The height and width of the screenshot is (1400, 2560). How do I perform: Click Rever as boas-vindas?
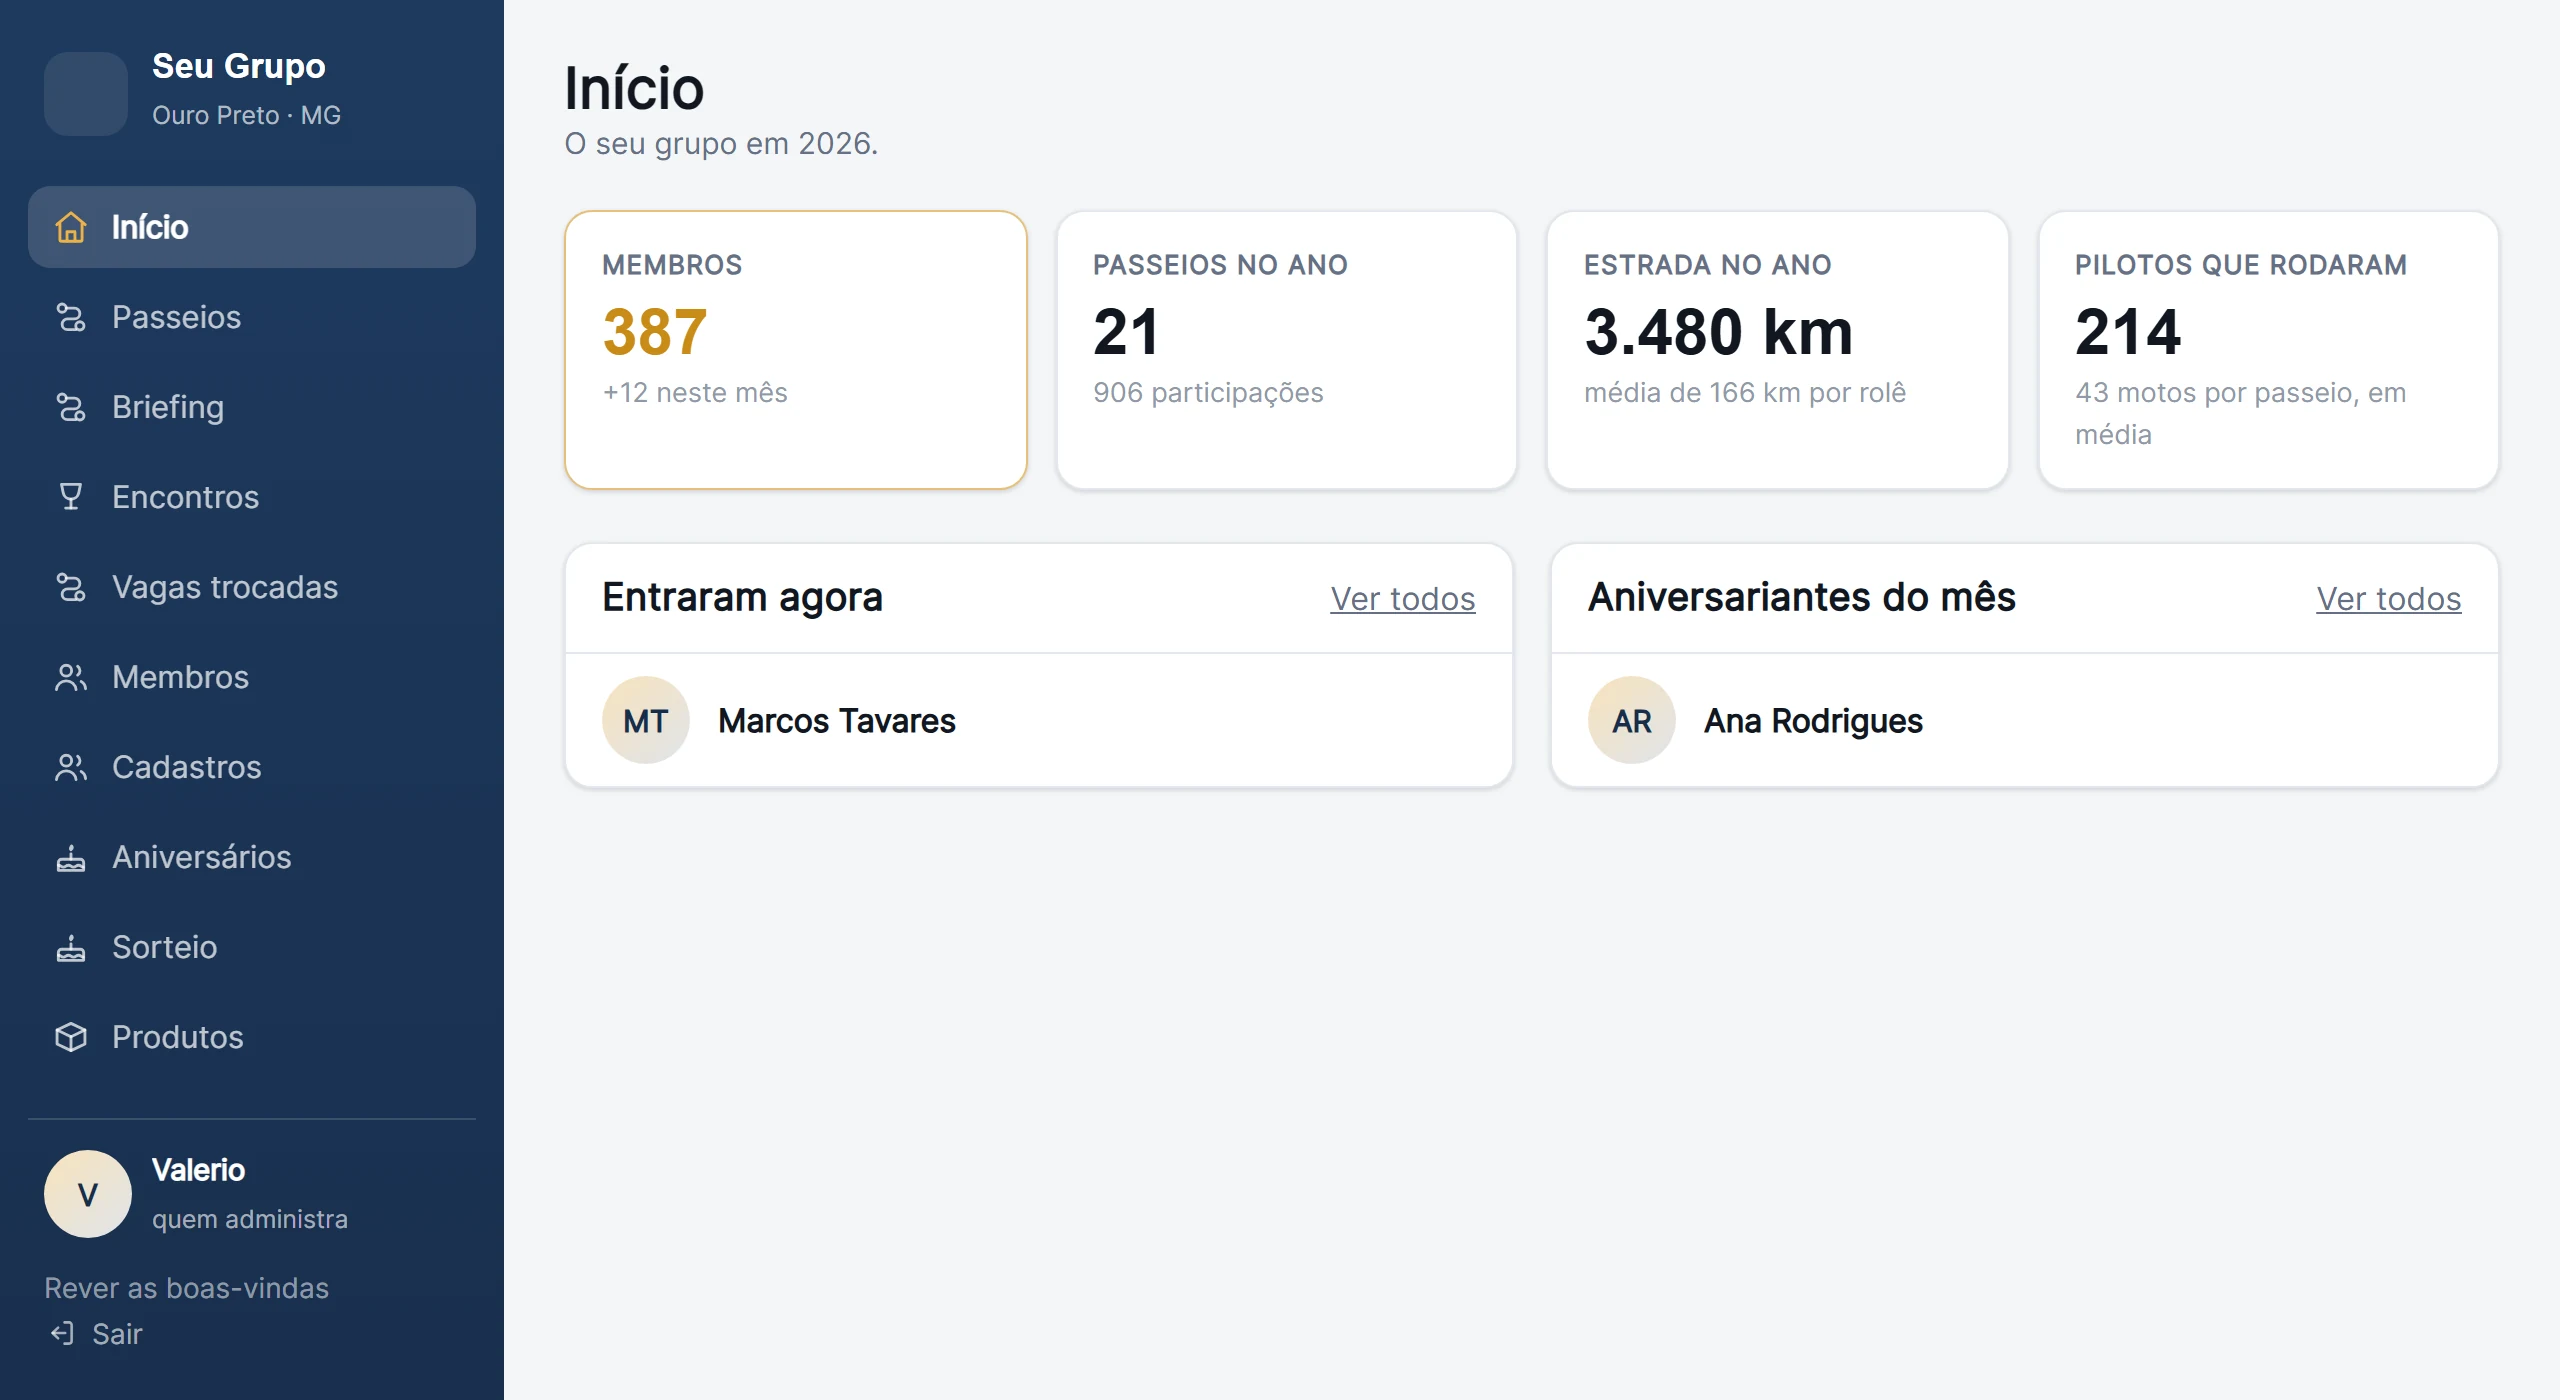coord(187,1288)
